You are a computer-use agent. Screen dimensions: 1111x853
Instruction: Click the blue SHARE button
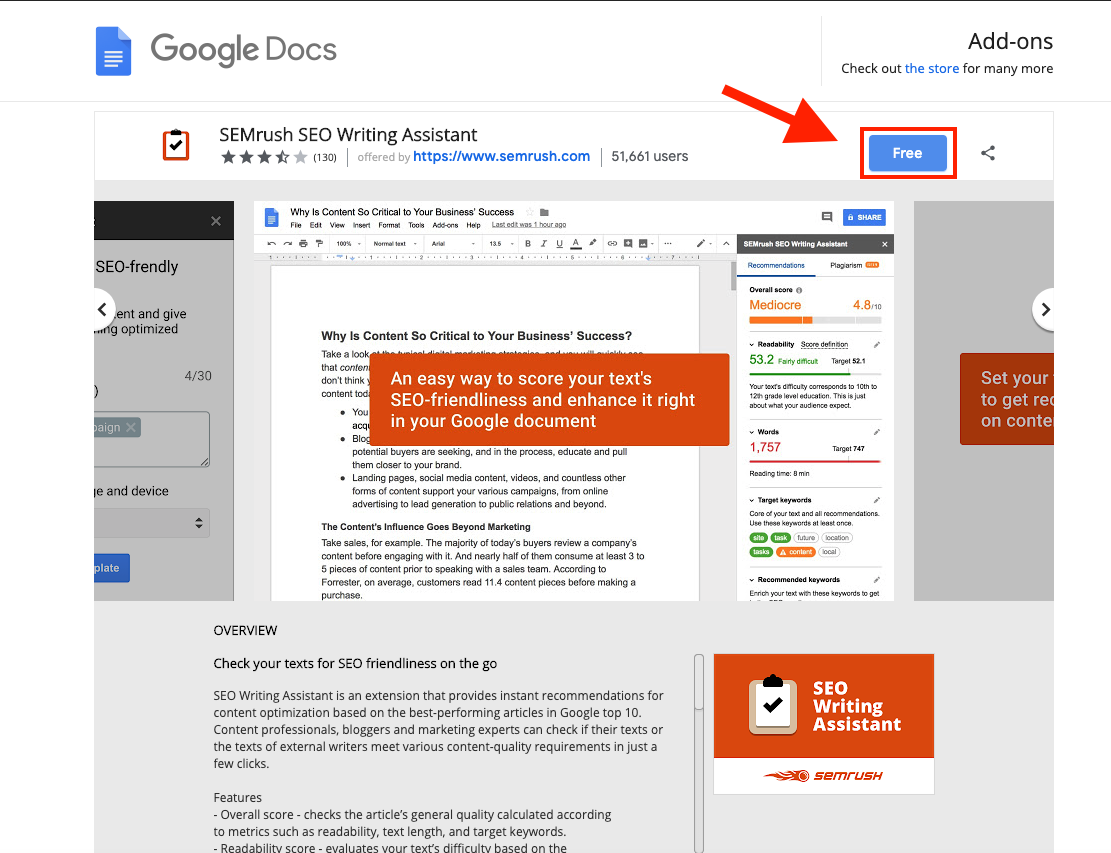[x=864, y=218]
